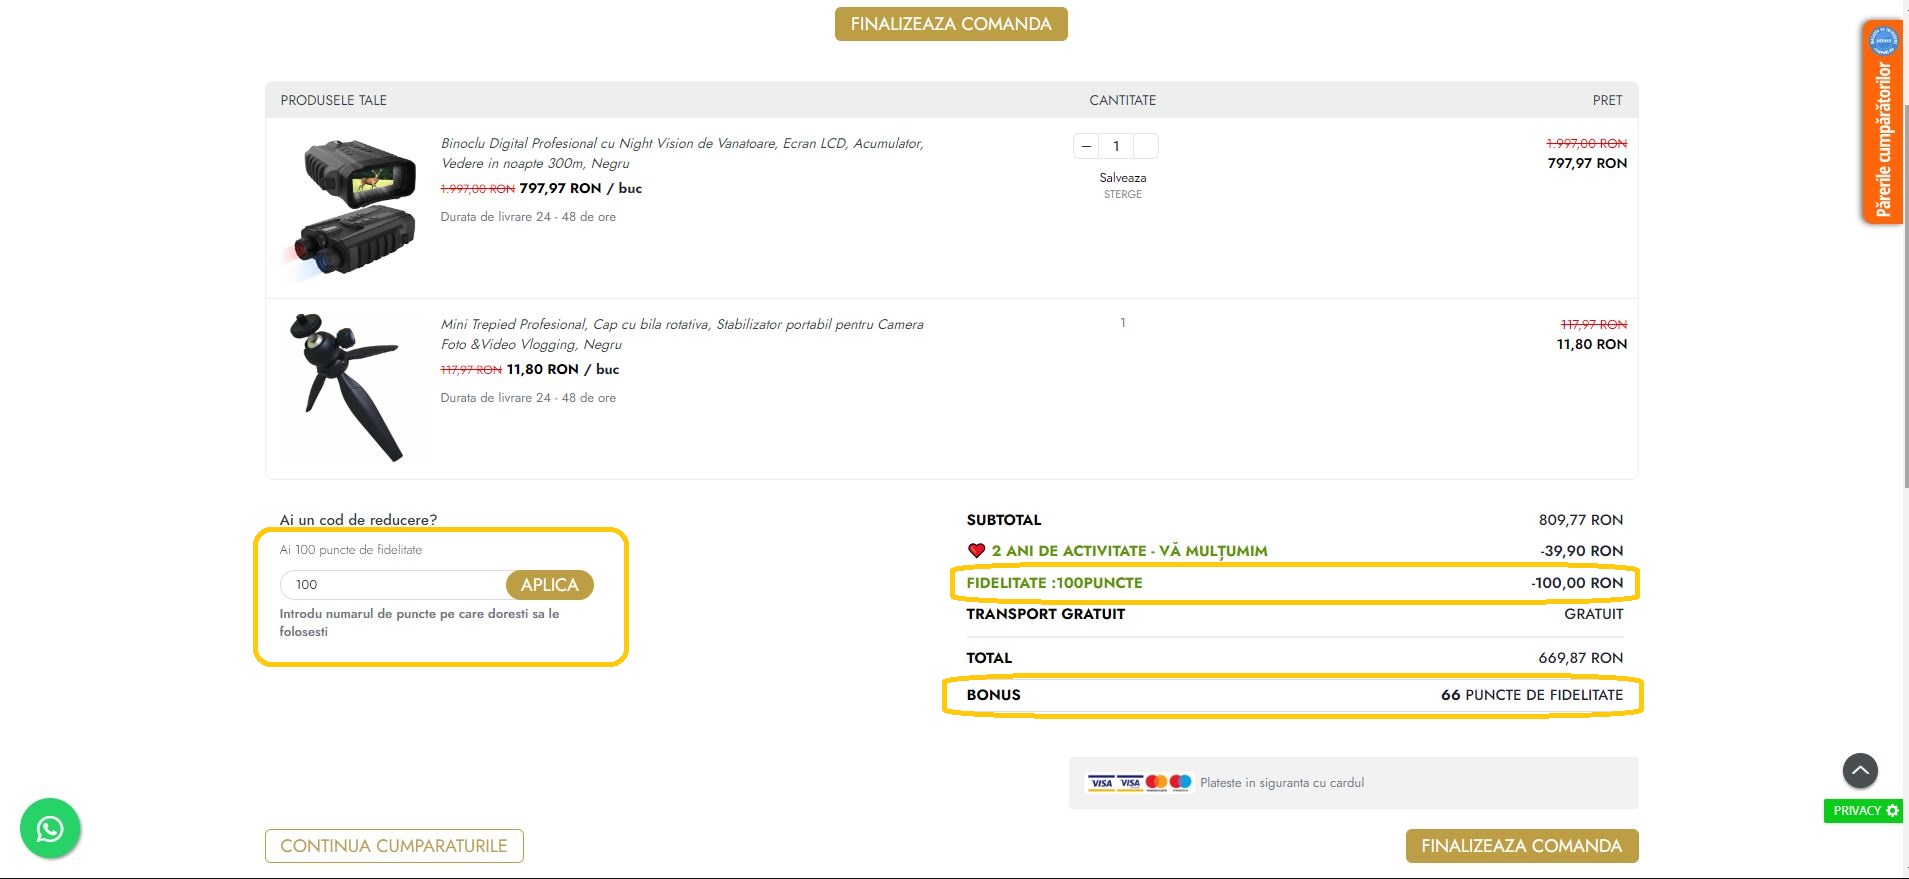Click Plateste in siguranta cu cardul text
Viewport: 1909px width, 879px height.
click(x=1282, y=783)
